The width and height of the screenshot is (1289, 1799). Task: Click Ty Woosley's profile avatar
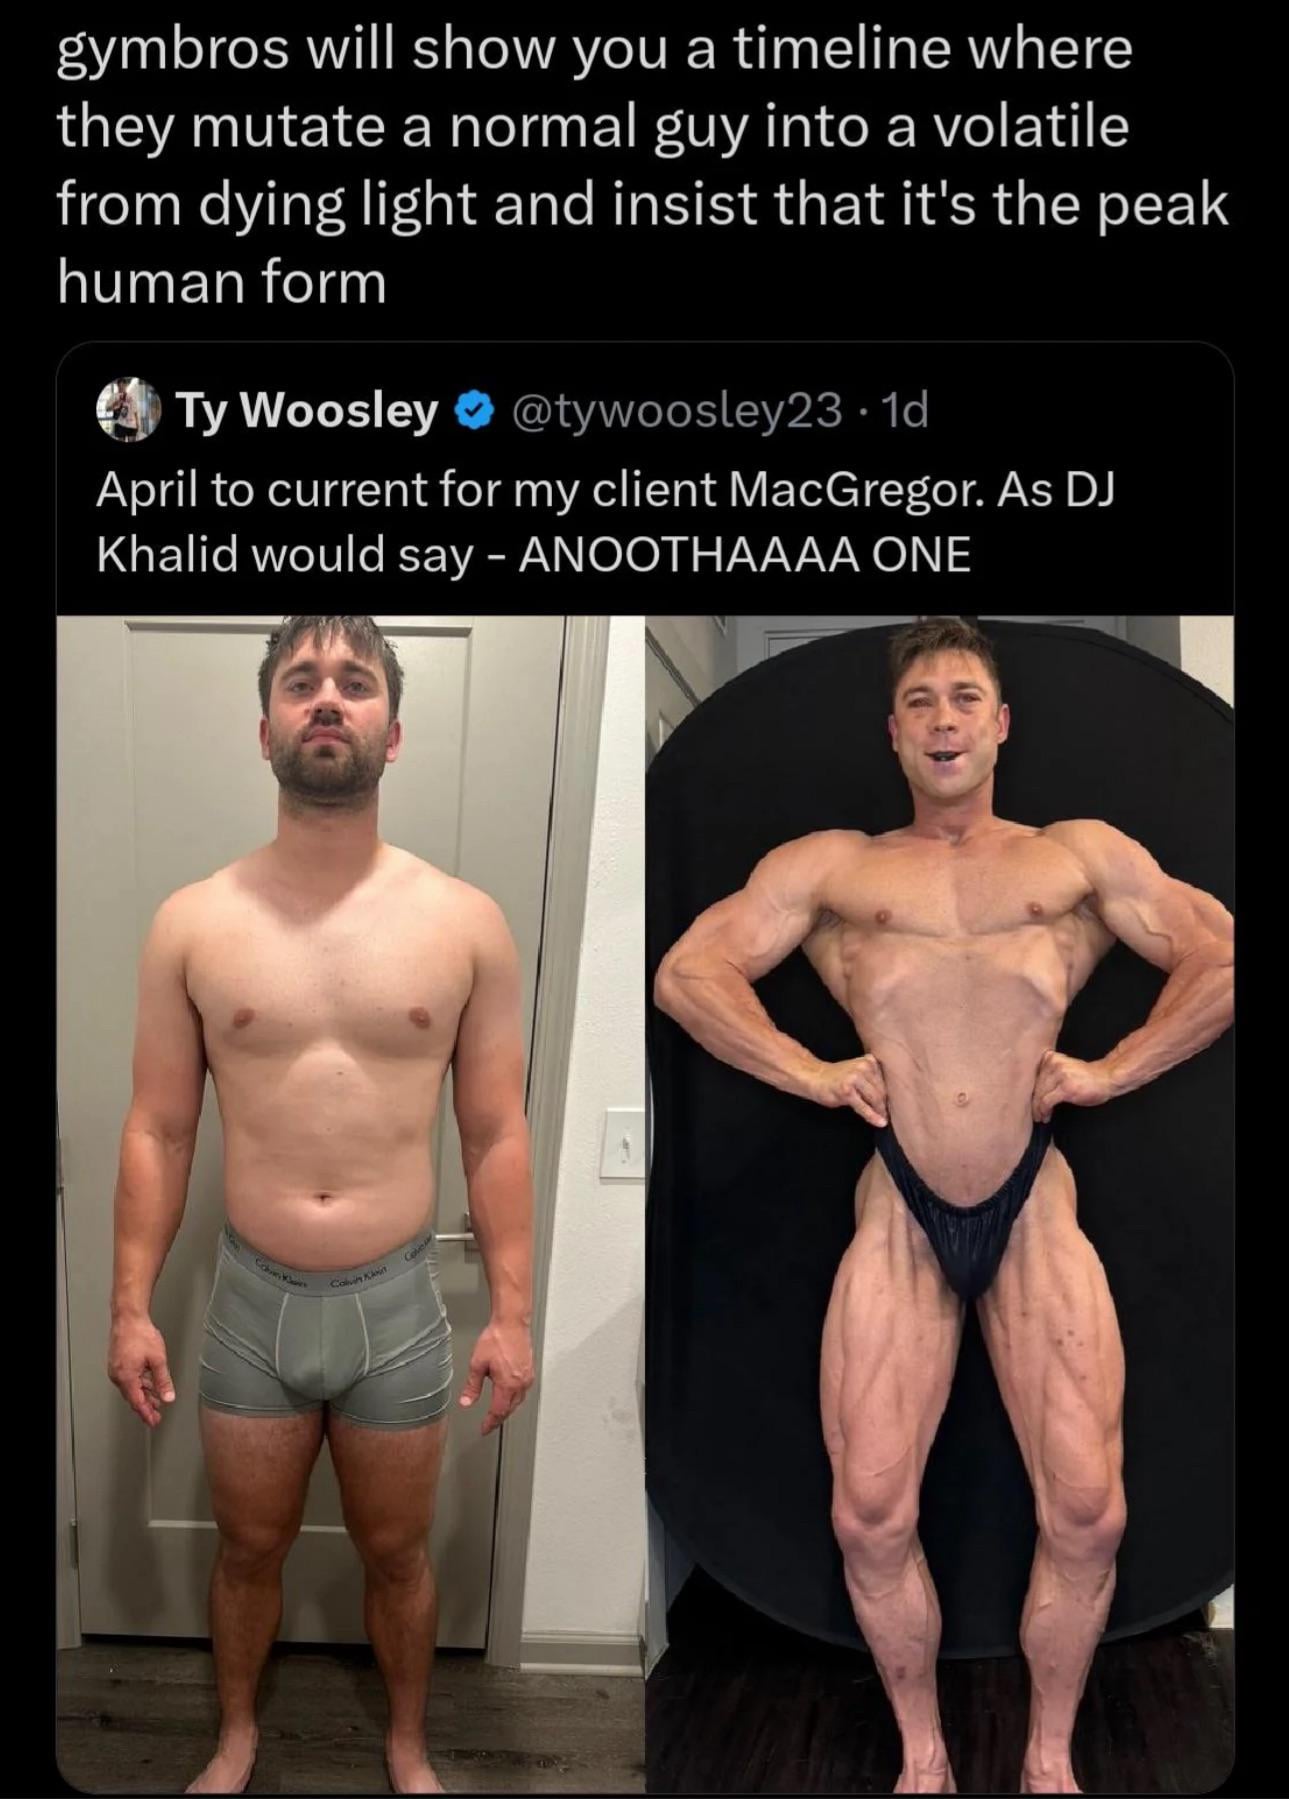click(129, 410)
